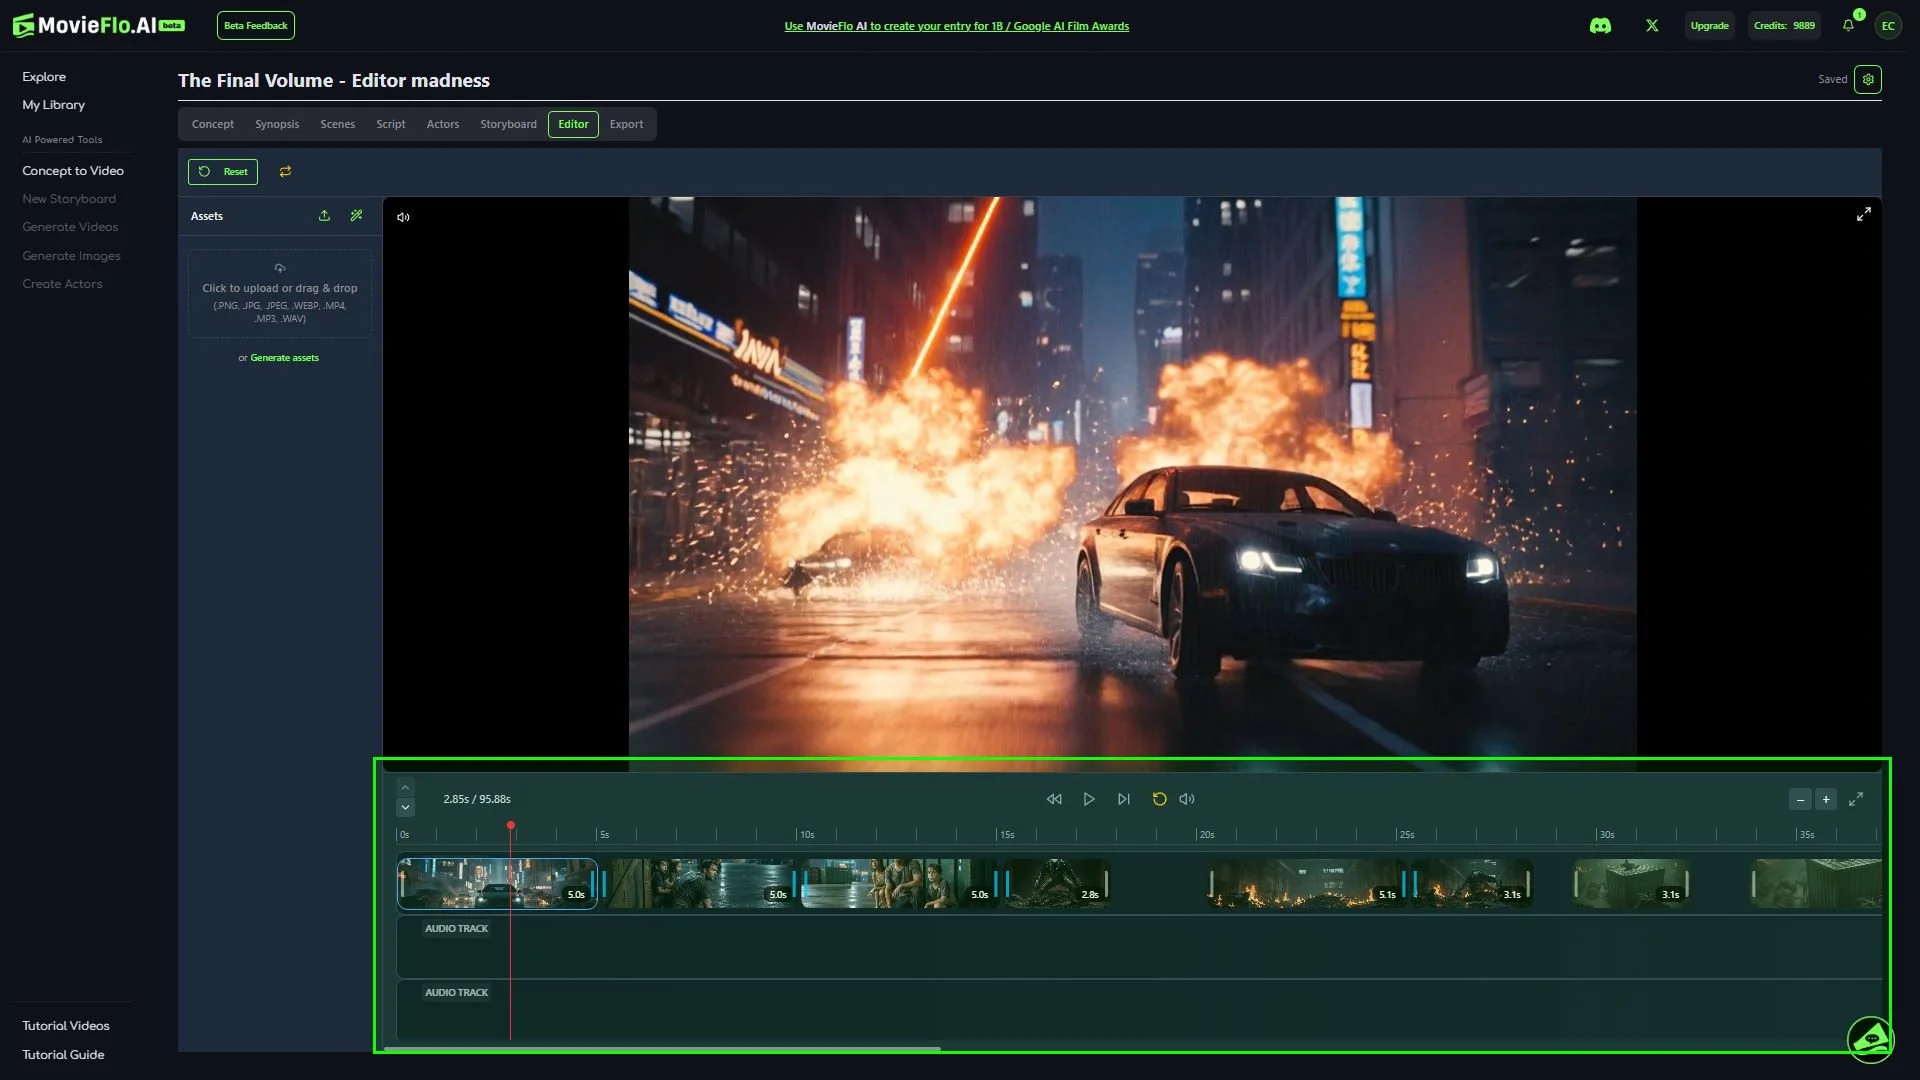The height and width of the screenshot is (1080, 1920).
Task: Toggle the loop playback icon
Action: [x=1159, y=799]
